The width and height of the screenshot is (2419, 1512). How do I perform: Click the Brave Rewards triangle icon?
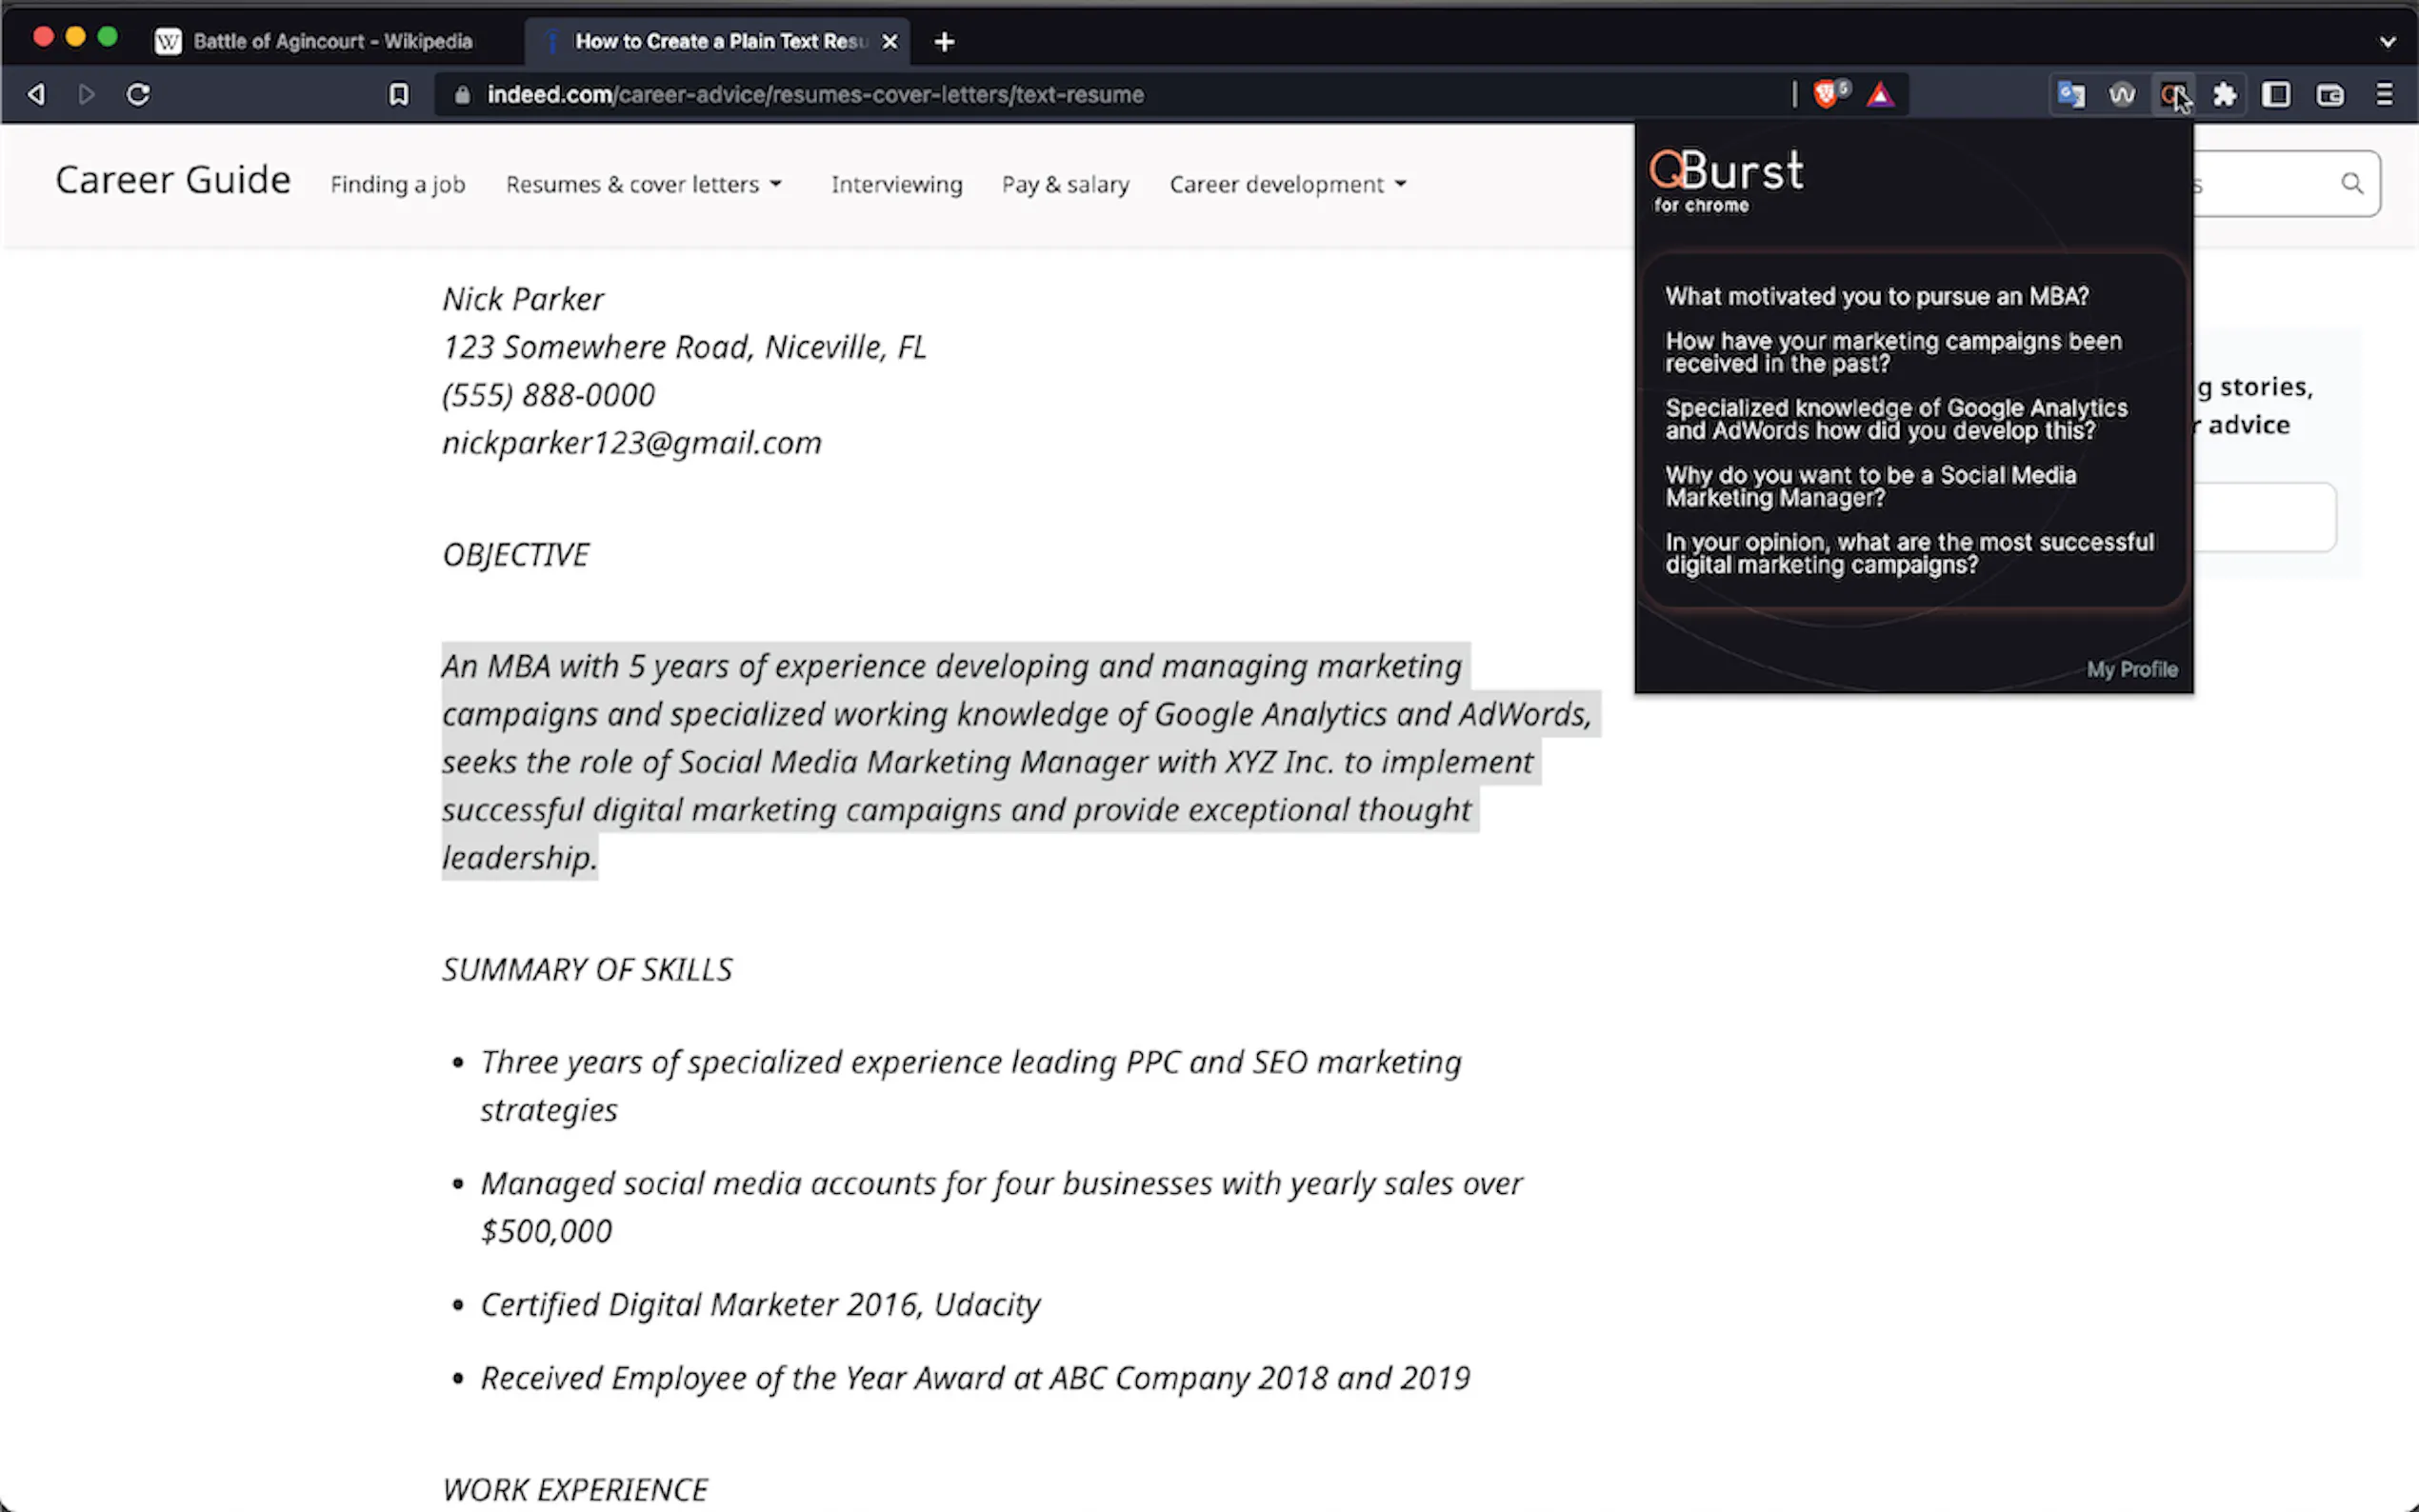click(1880, 94)
